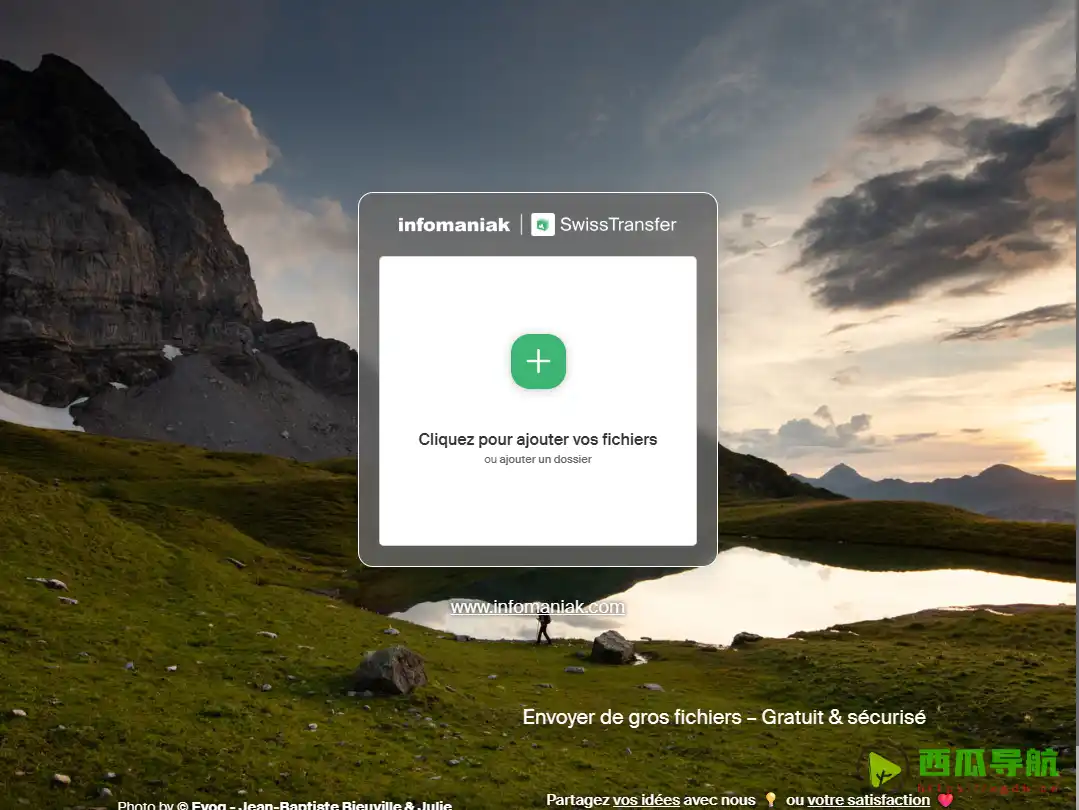Click the hiker in the background photo
Image resolution: width=1079 pixels, height=810 pixels.
543,628
